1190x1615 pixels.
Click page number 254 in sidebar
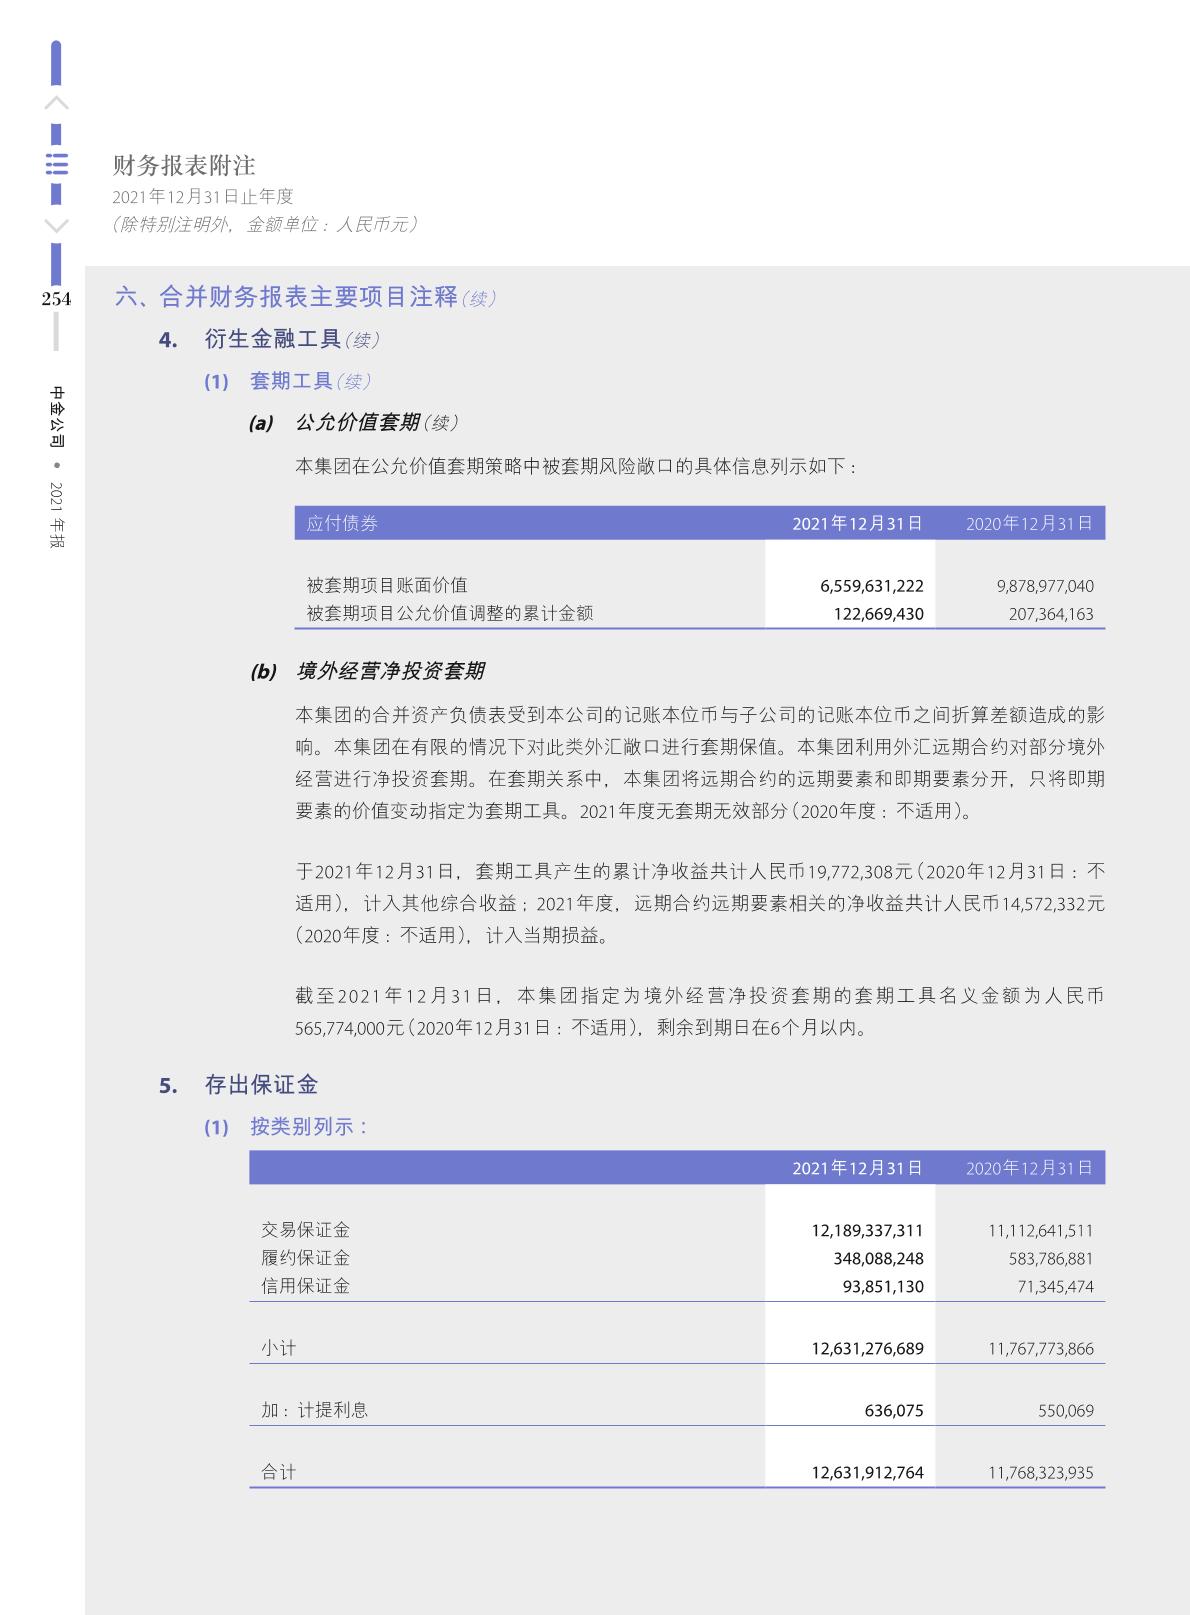pos(56,298)
